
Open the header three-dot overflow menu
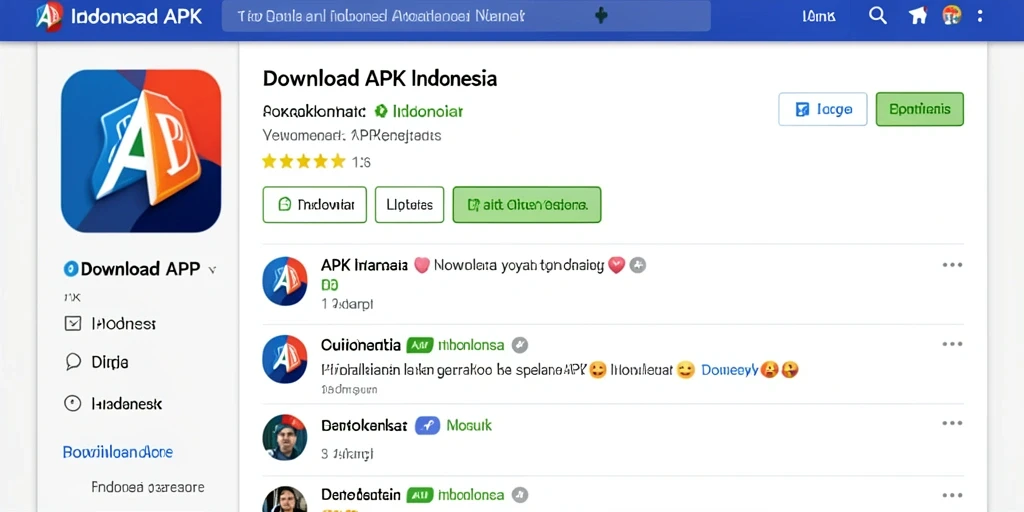(x=980, y=16)
